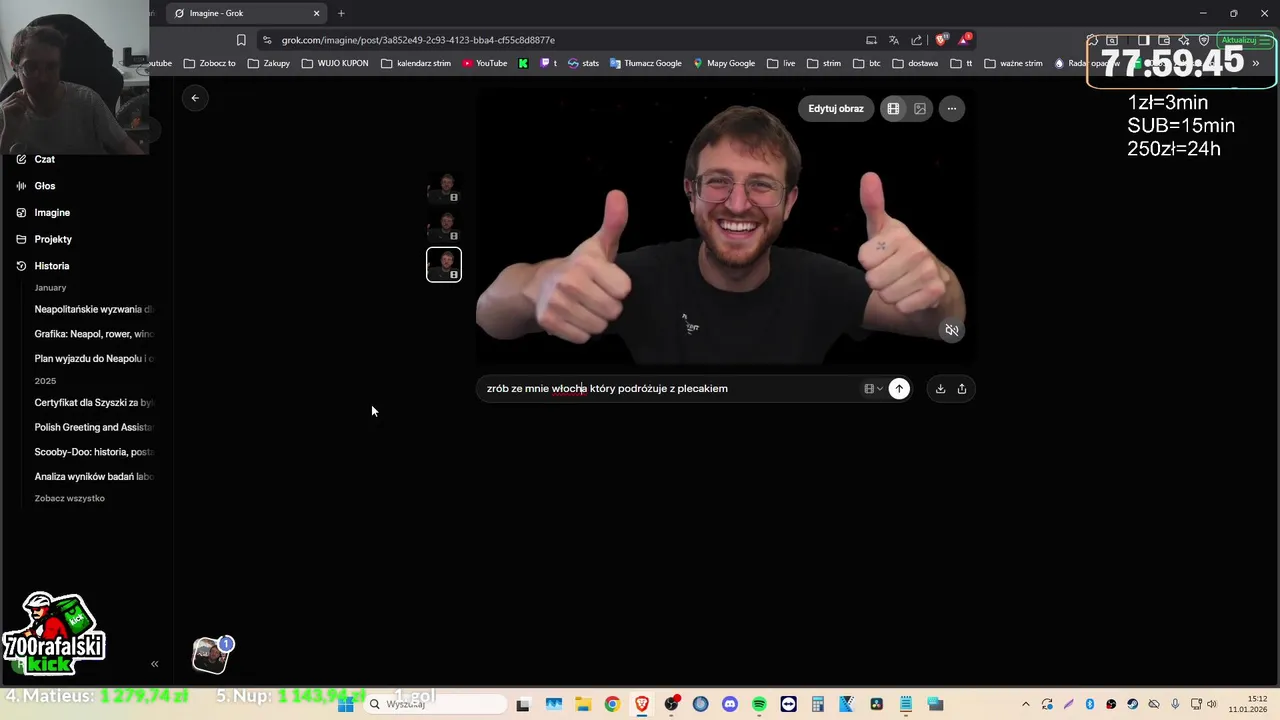1280x720 pixels.
Task: Switch to image mode icon beside video icon
Action: click(920, 109)
